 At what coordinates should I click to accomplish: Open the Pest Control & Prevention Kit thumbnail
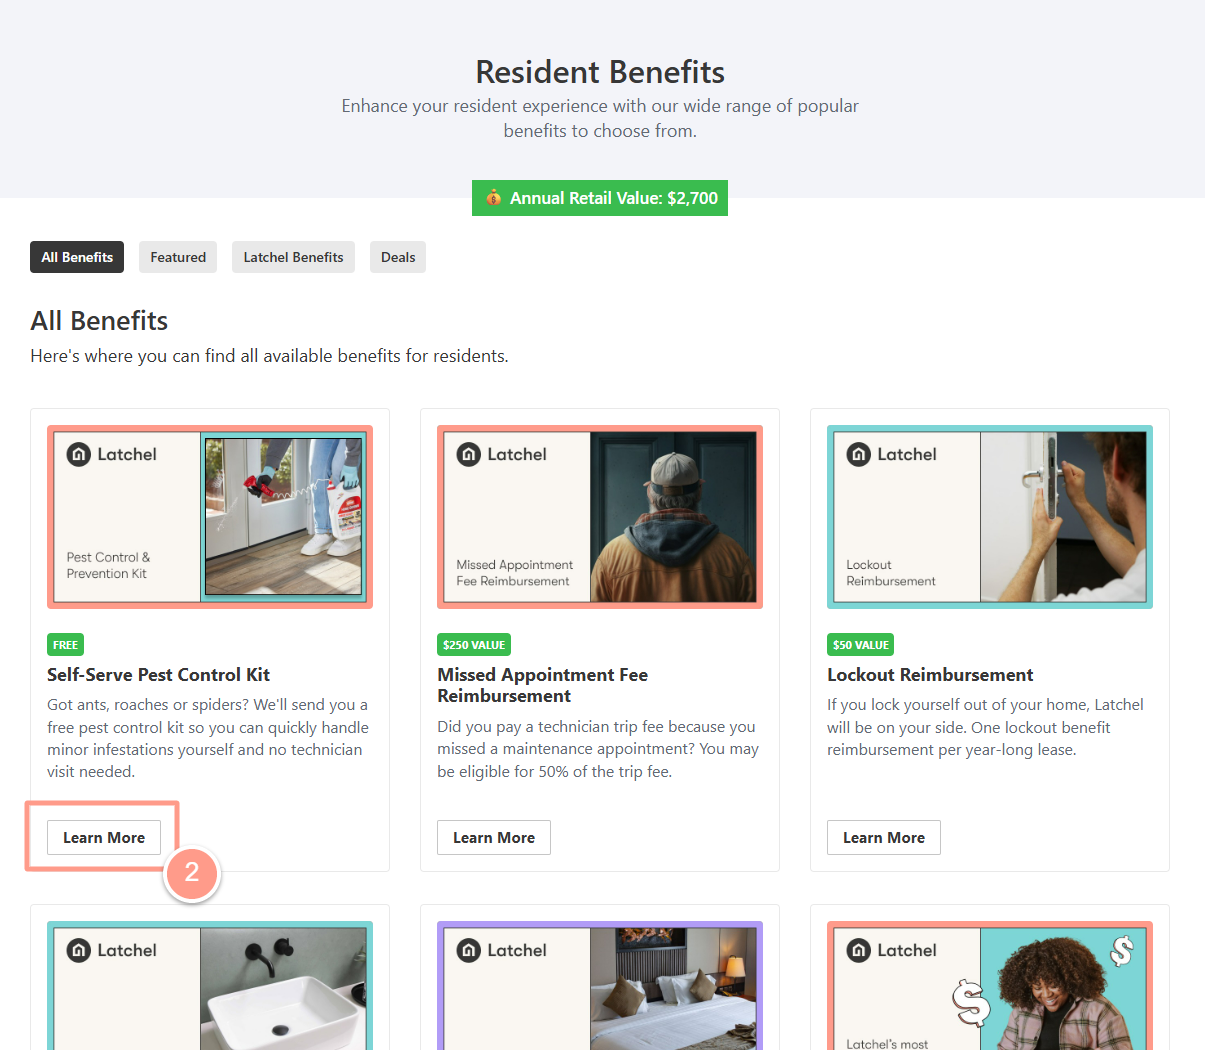(210, 517)
